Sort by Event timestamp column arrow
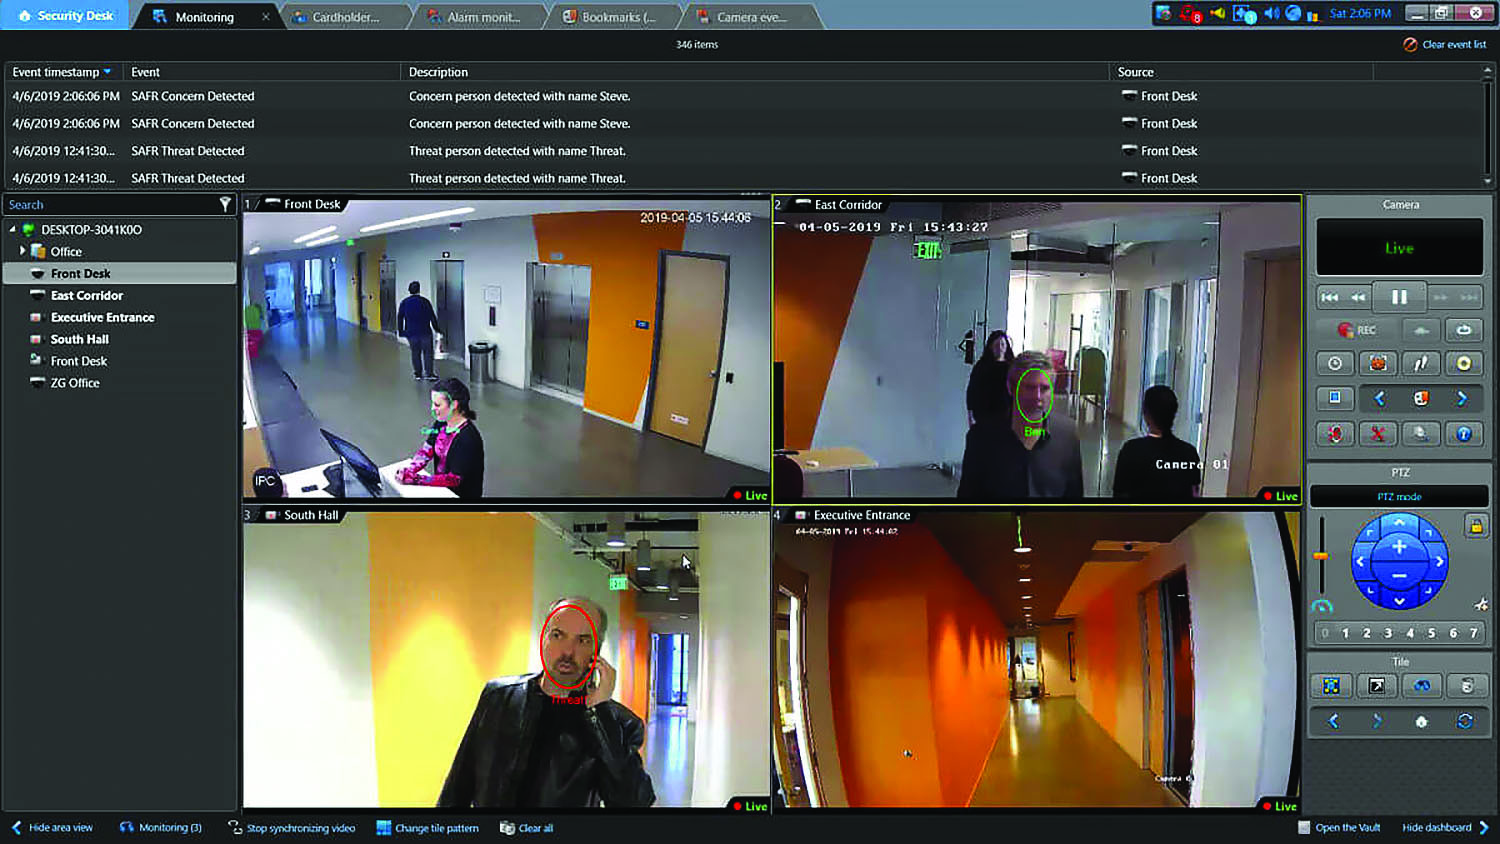Viewport: 1500px width, 844px height. click(x=108, y=72)
